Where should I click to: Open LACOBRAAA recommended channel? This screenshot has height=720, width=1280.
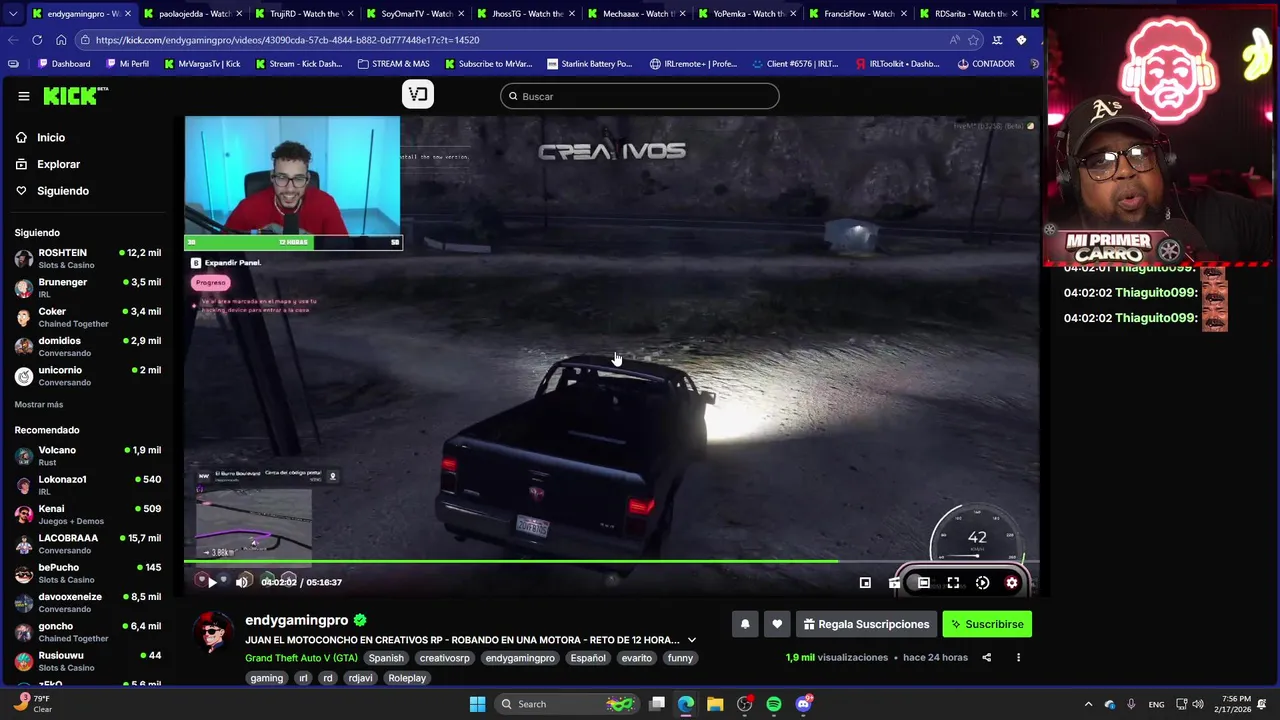[88, 544]
